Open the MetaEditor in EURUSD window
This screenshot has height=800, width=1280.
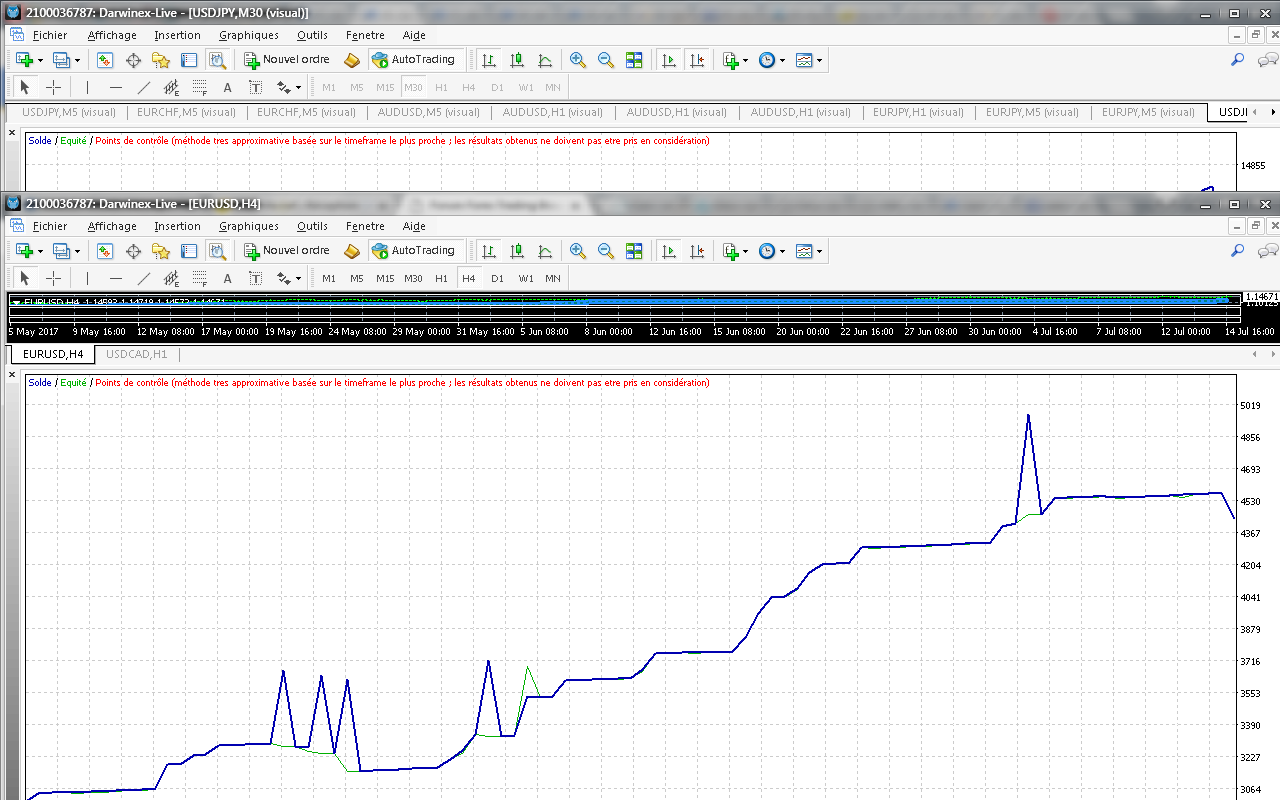coord(352,251)
